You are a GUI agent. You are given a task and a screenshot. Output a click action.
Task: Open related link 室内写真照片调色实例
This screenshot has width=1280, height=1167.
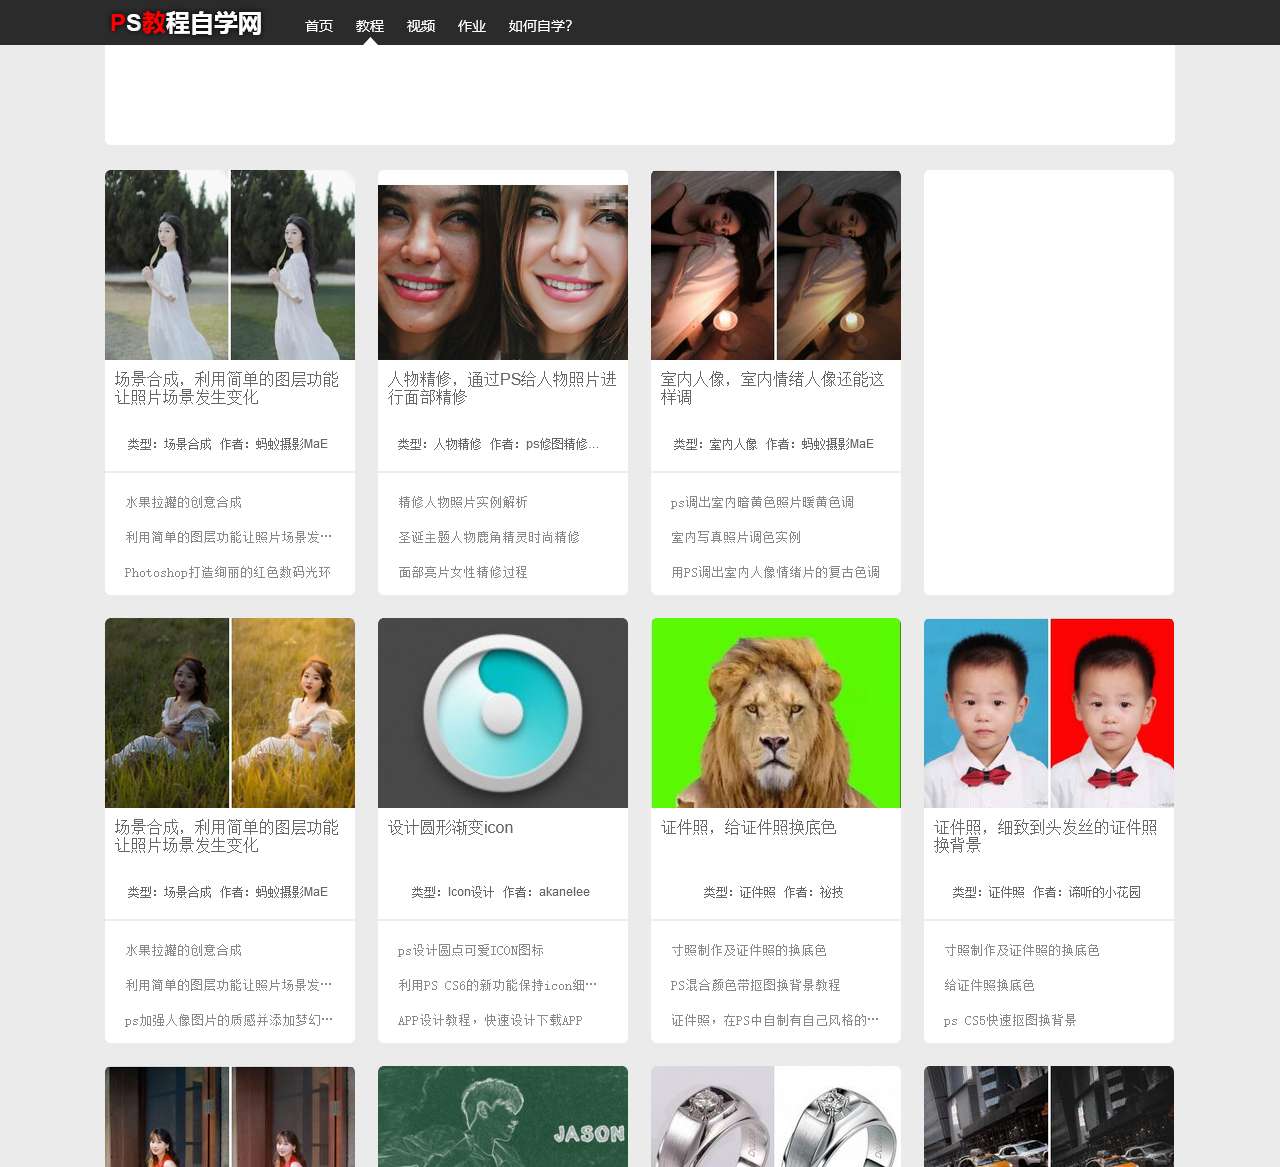(736, 537)
